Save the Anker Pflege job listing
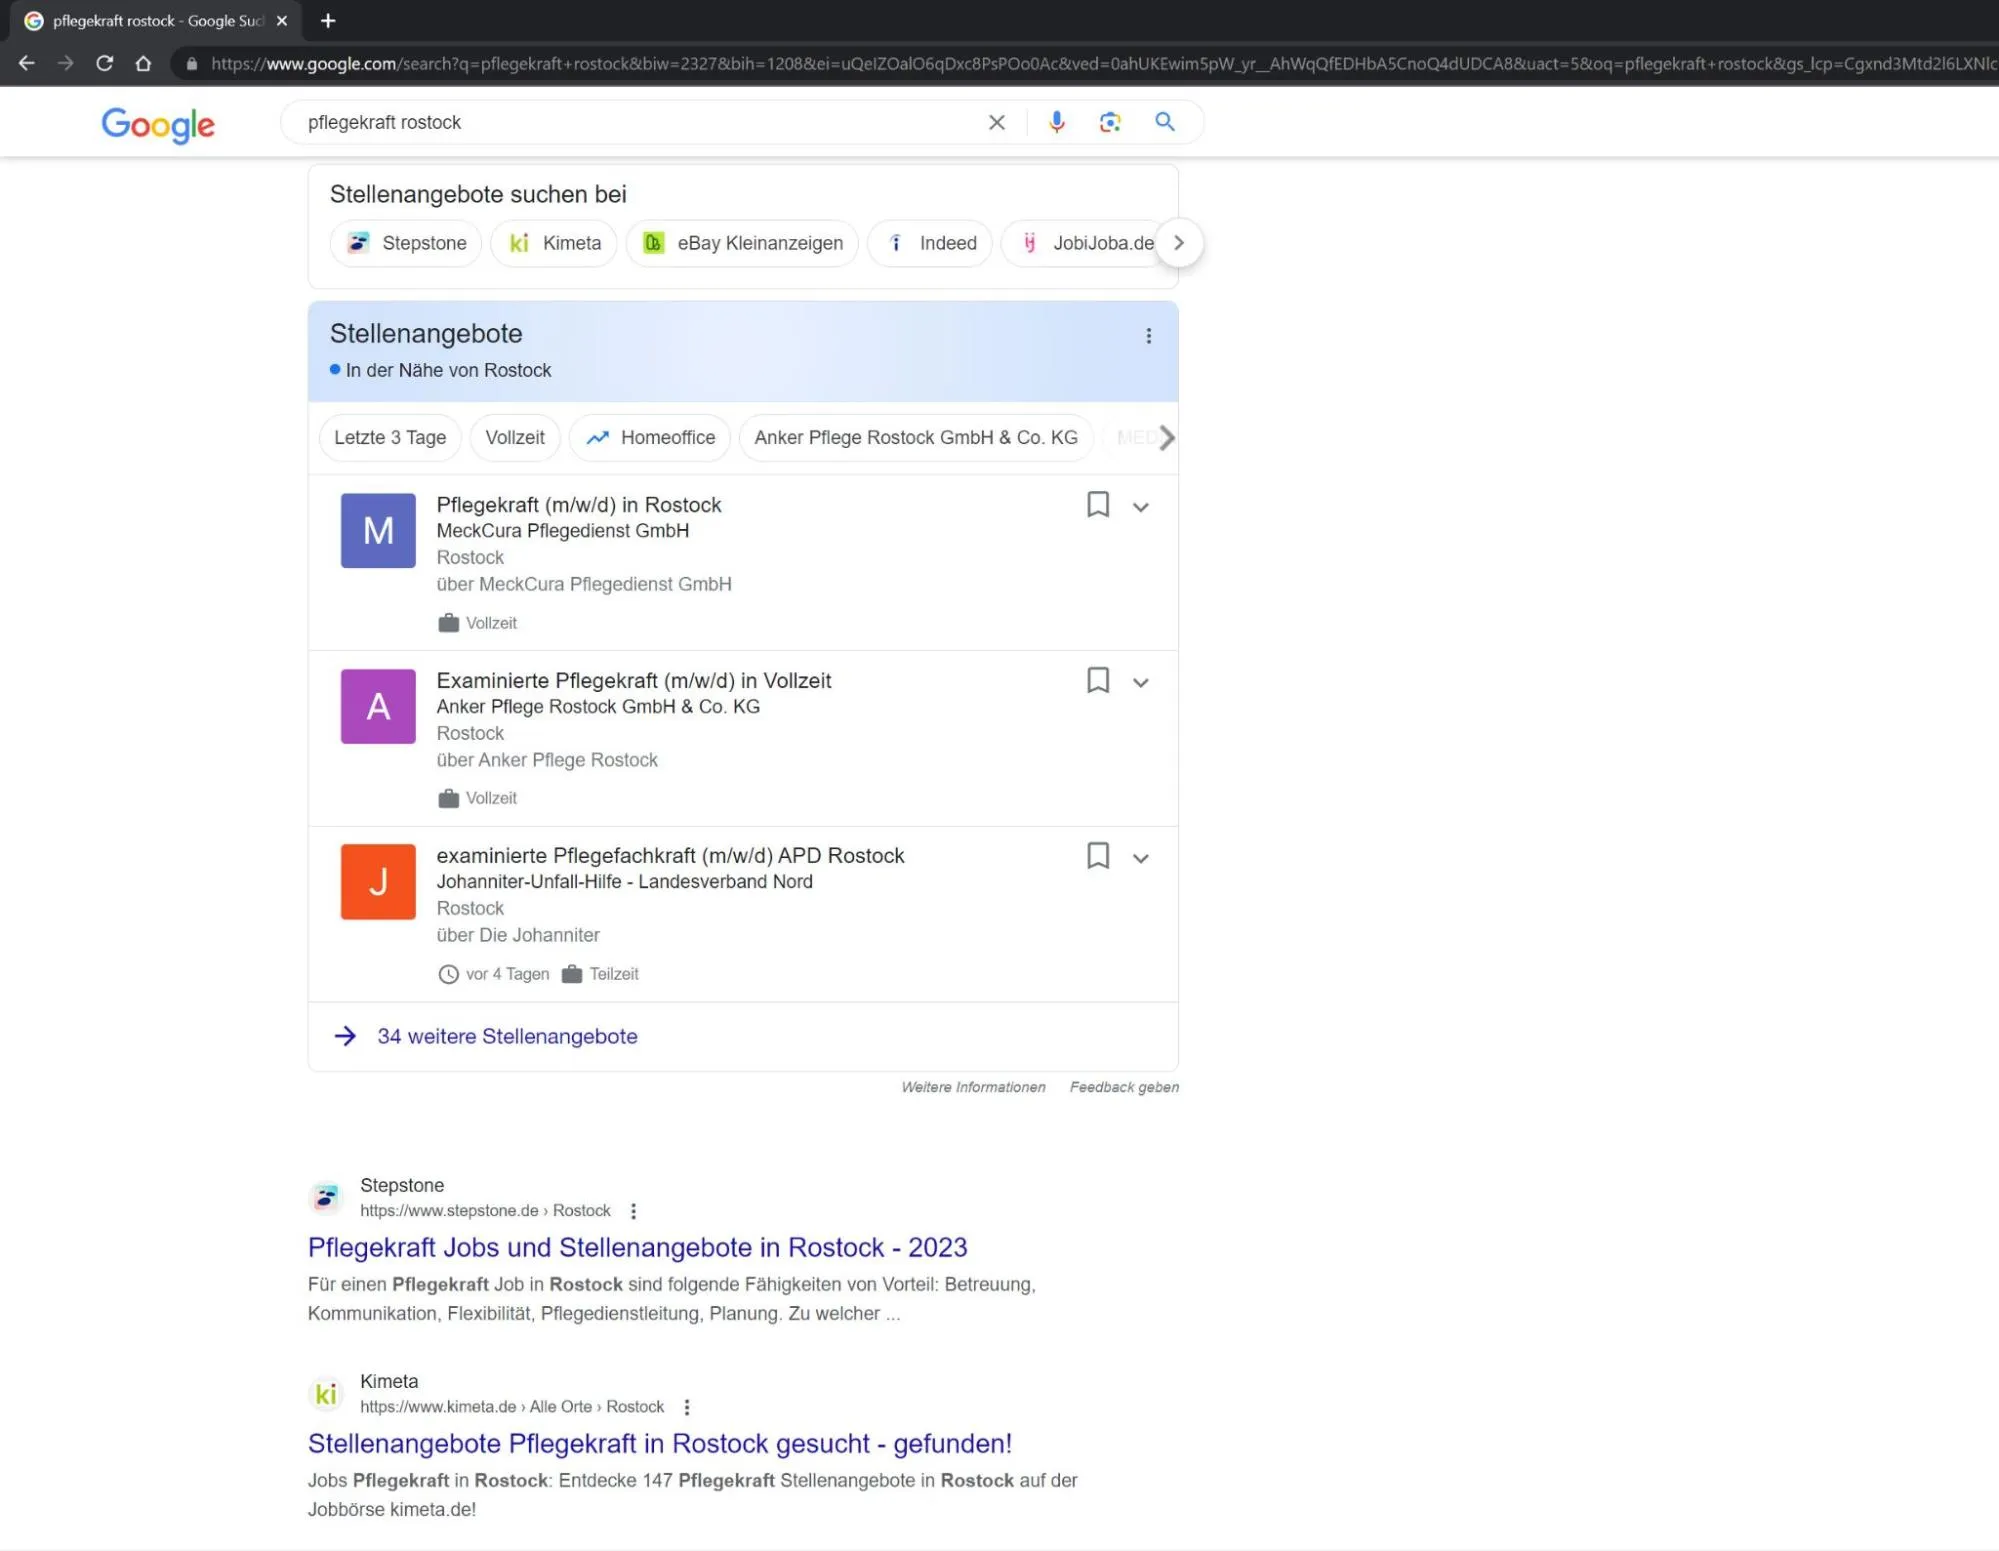Screen dimensions: 1999x1551 (x=1098, y=680)
